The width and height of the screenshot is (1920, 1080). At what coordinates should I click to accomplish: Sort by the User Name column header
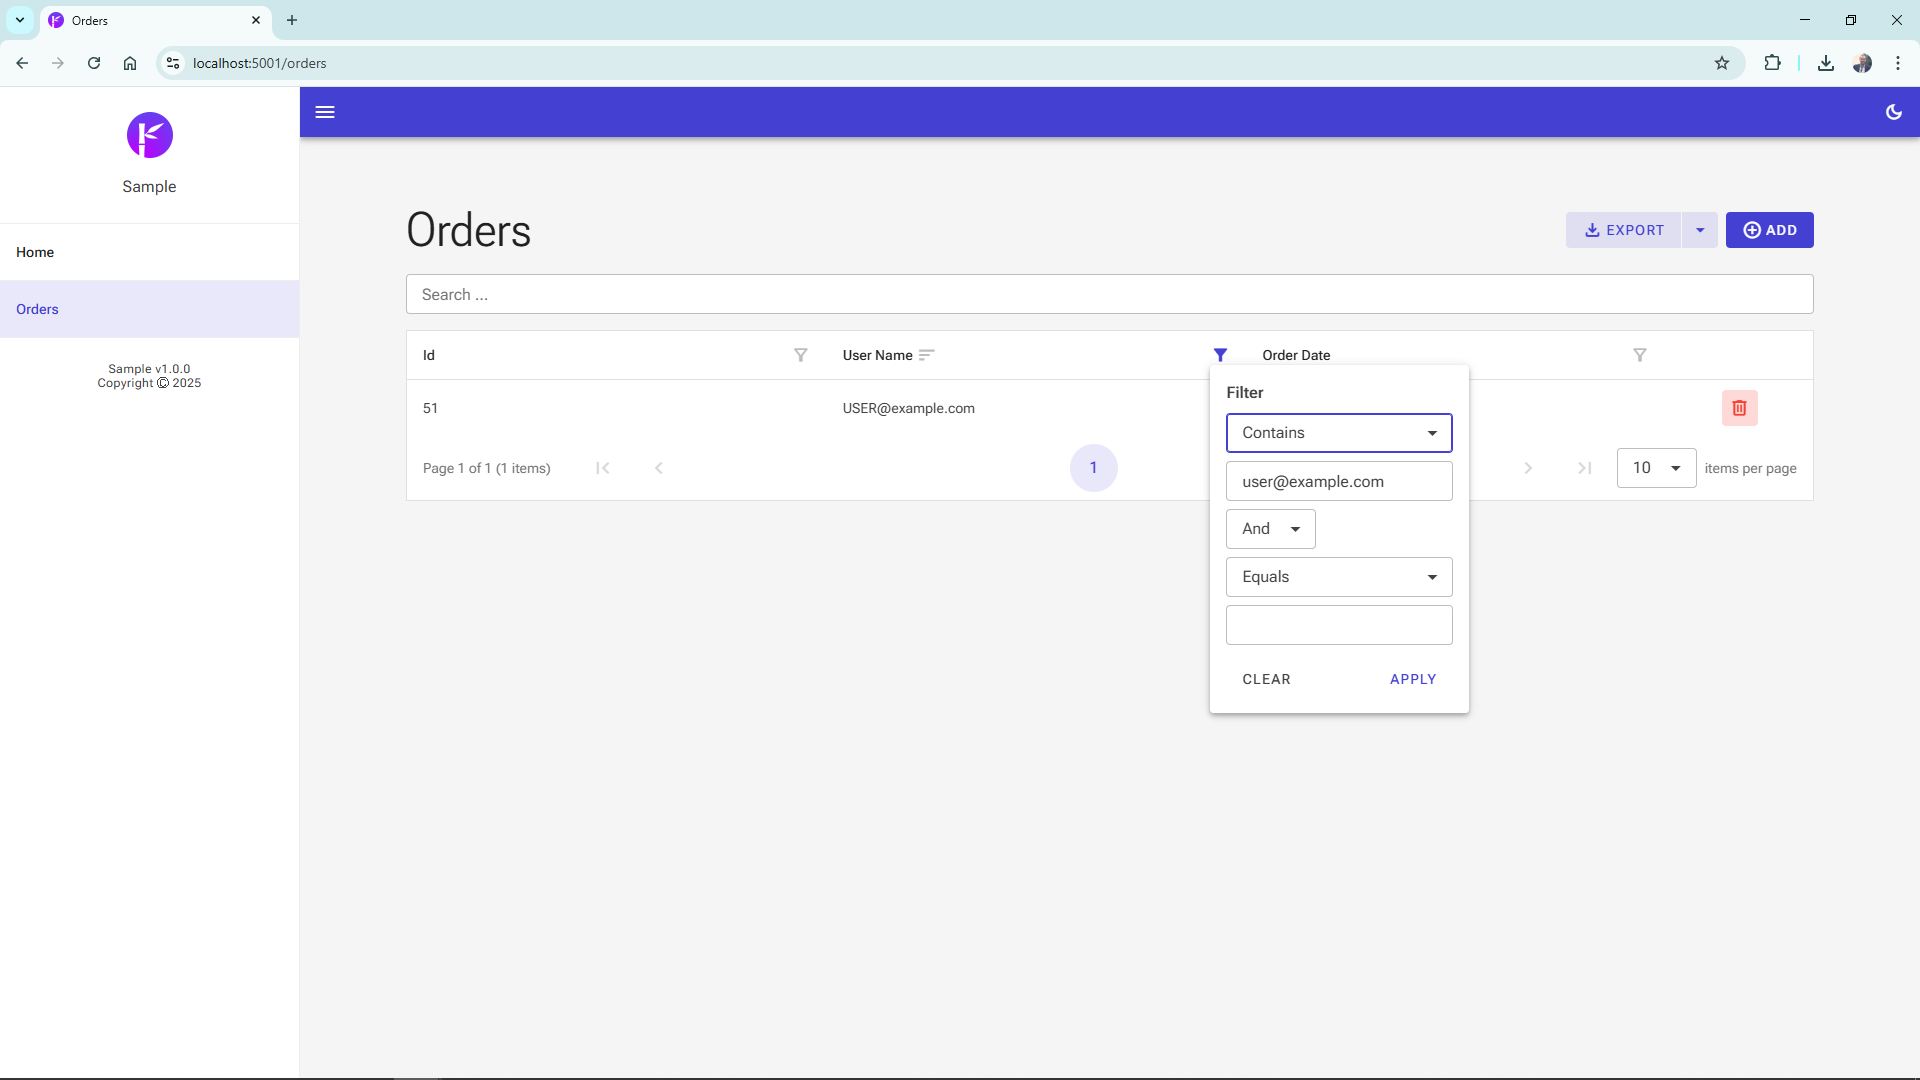tap(877, 355)
